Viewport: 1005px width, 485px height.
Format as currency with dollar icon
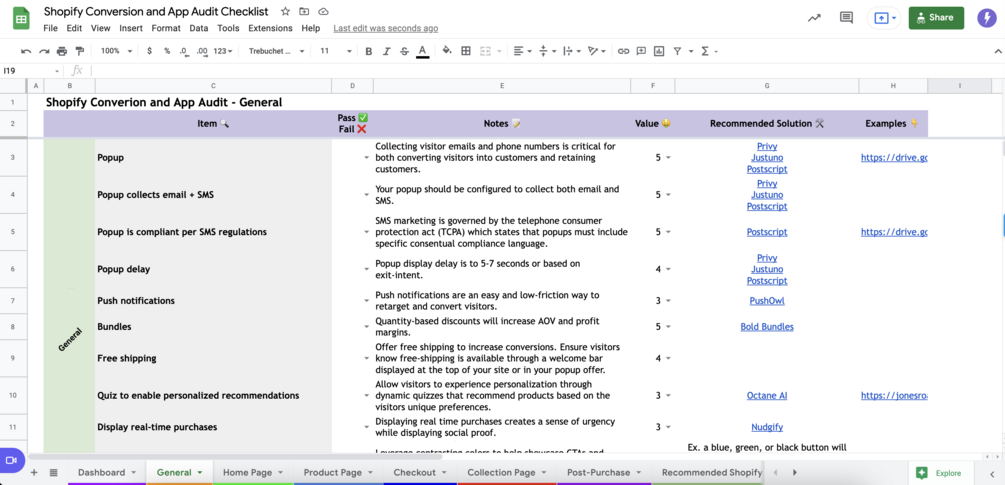pyautogui.click(x=149, y=51)
